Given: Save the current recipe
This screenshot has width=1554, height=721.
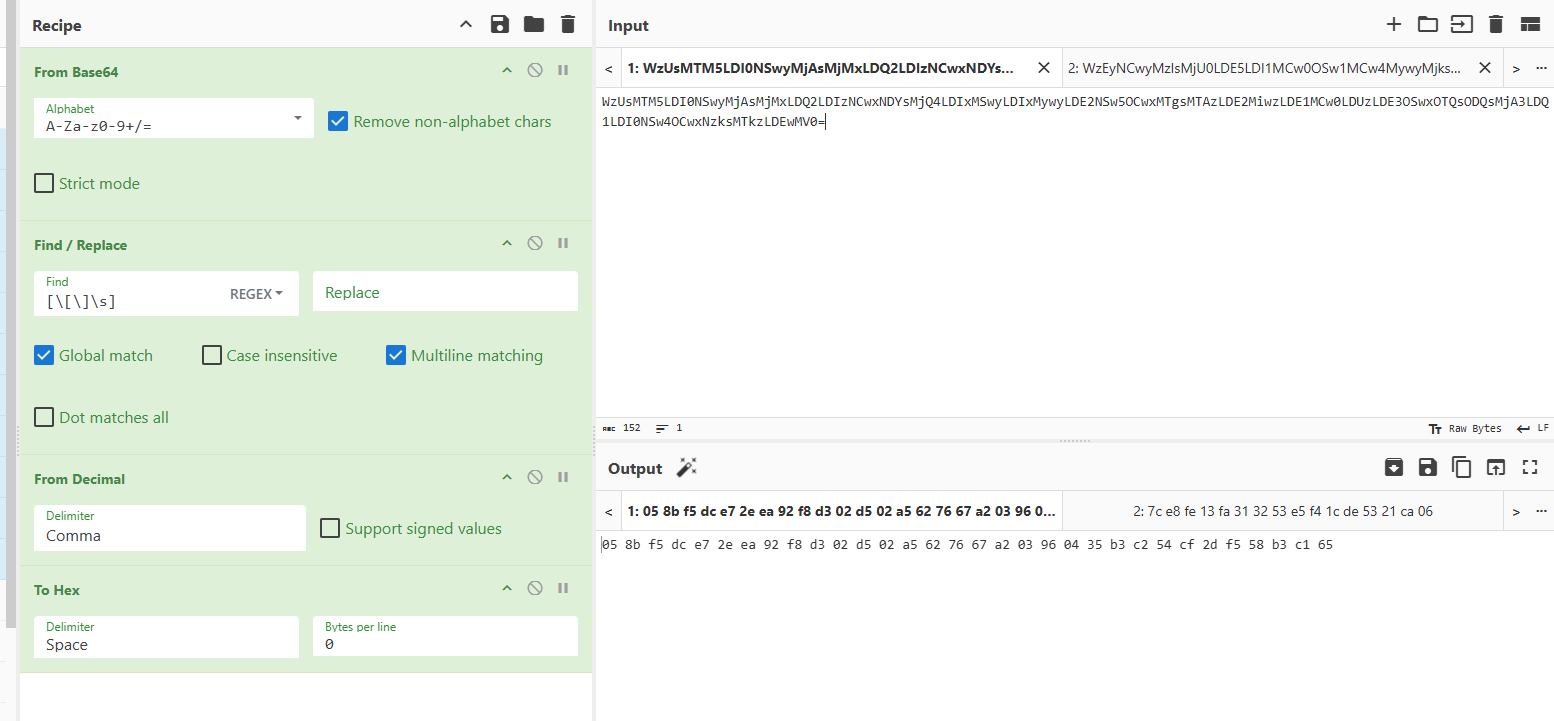Looking at the screenshot, I should coord(500,25).
